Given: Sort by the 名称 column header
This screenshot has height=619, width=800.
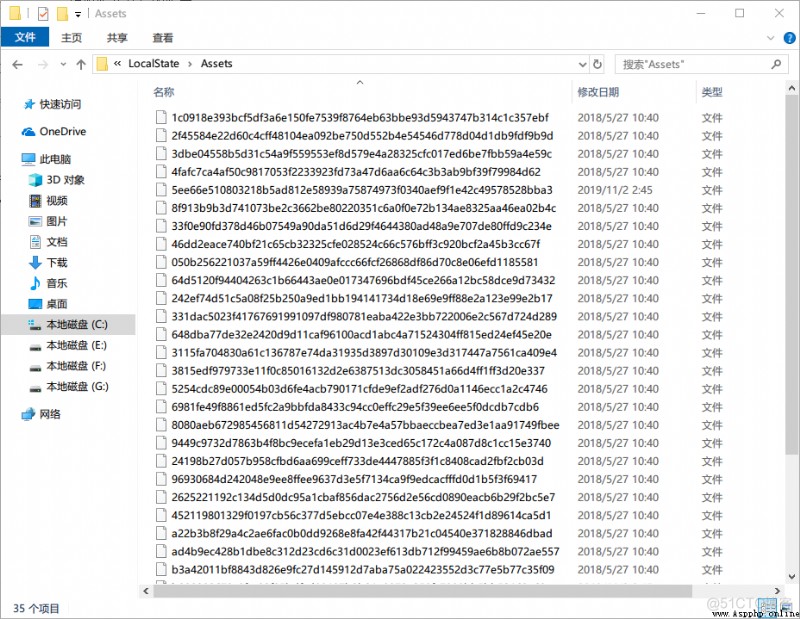Looking at the screenshot, I should click(164, 92).
